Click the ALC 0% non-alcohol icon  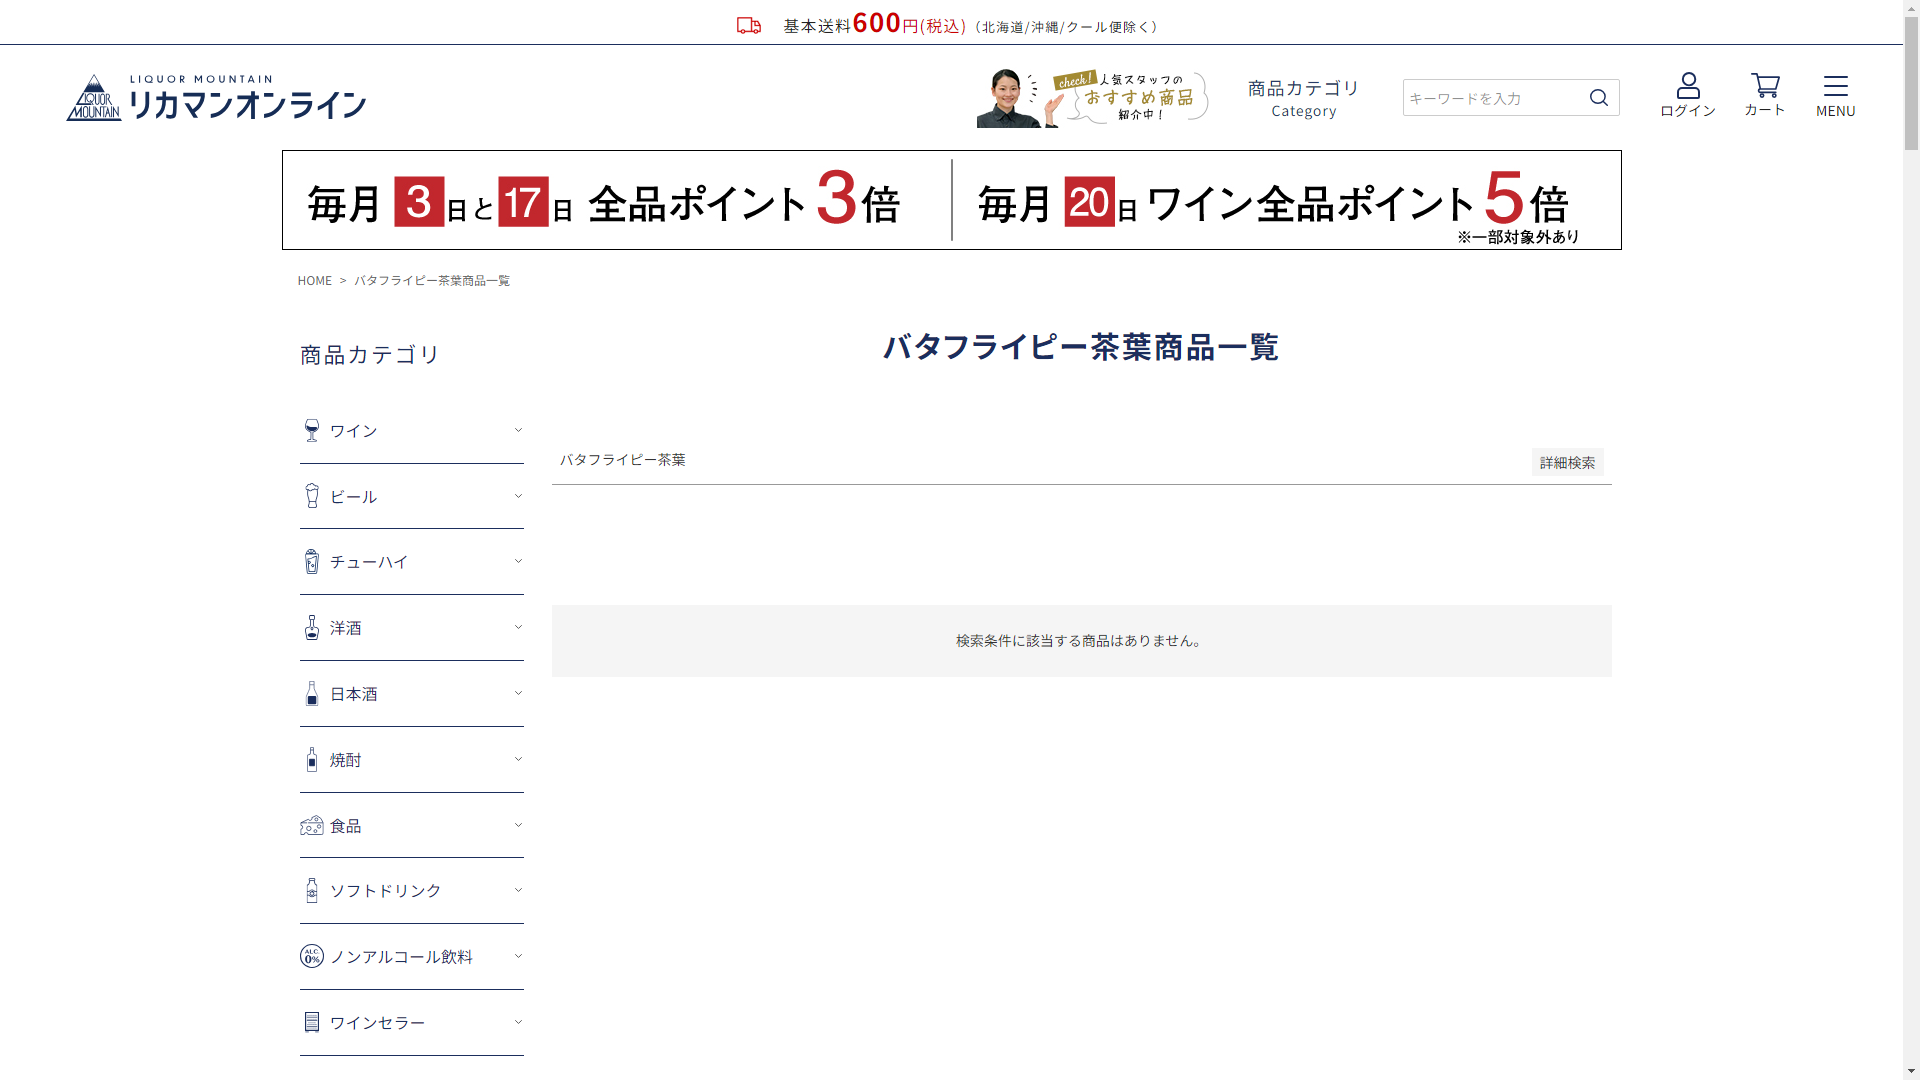(x=312, y=957)
